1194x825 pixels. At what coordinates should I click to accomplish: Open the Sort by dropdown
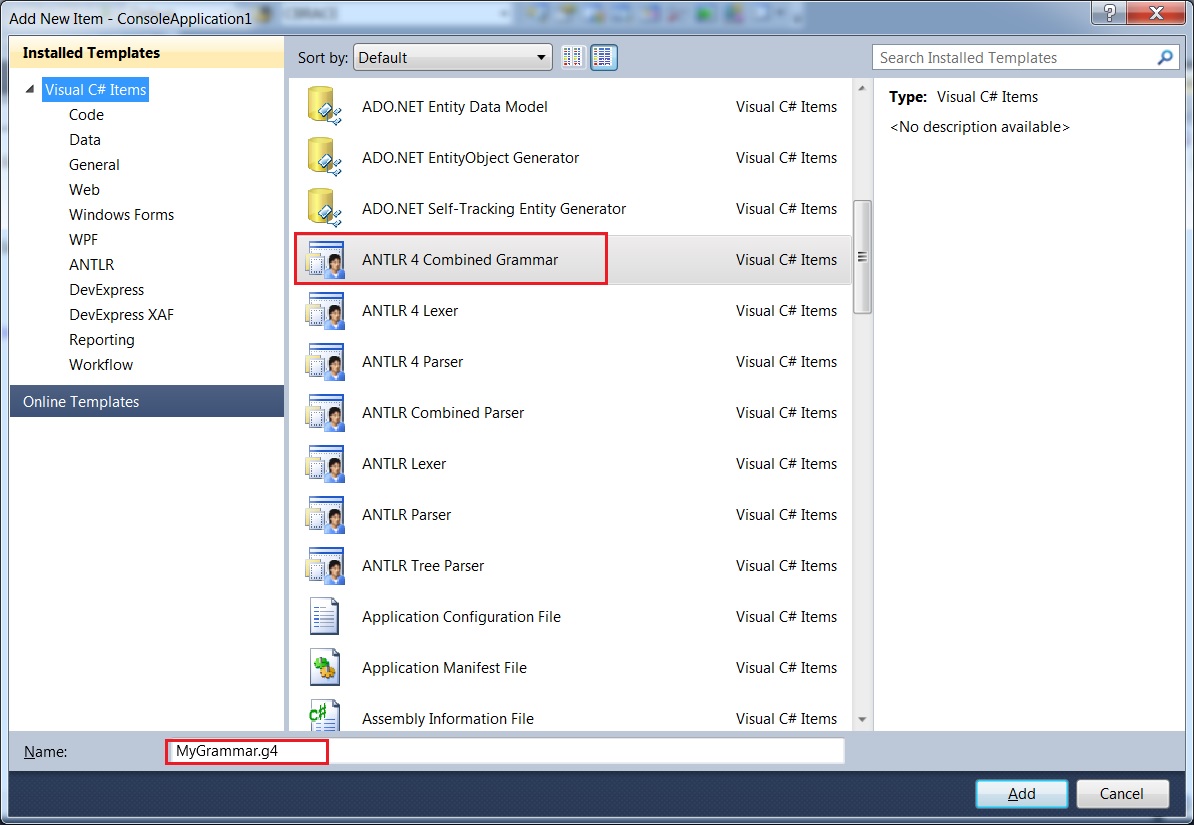(x=452, y=57)
